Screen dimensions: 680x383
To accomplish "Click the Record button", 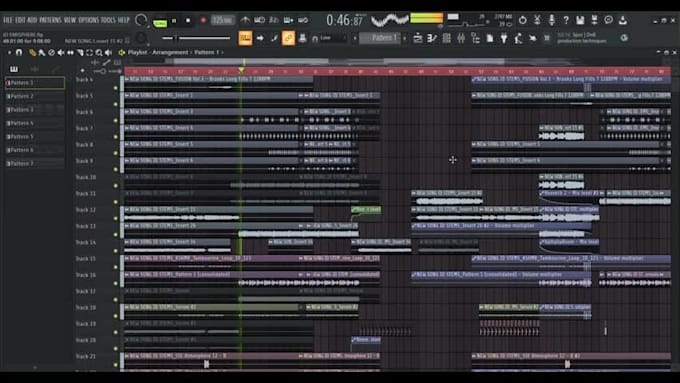I will tap(203, 20).
